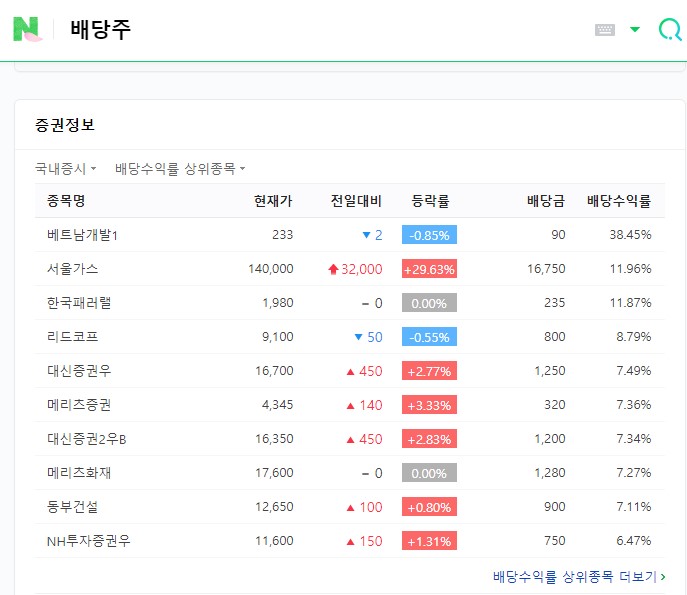
Task: Click the 등락률 column header
Action: point(430,201)
